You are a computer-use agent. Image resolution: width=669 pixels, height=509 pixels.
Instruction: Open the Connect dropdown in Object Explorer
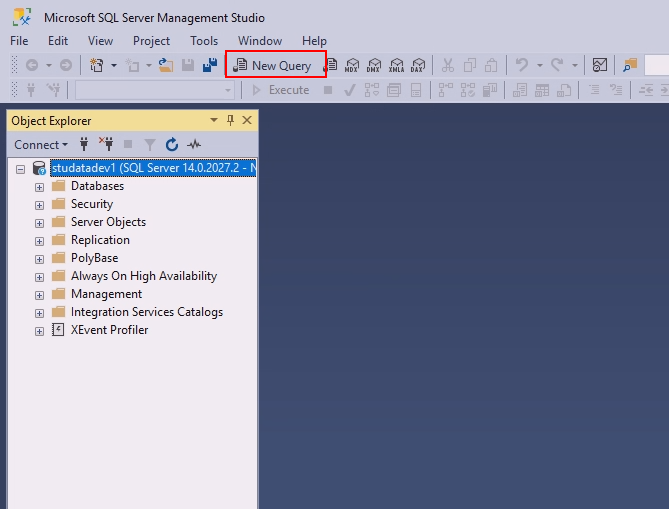pyautogui.click(x=41, y=145)
